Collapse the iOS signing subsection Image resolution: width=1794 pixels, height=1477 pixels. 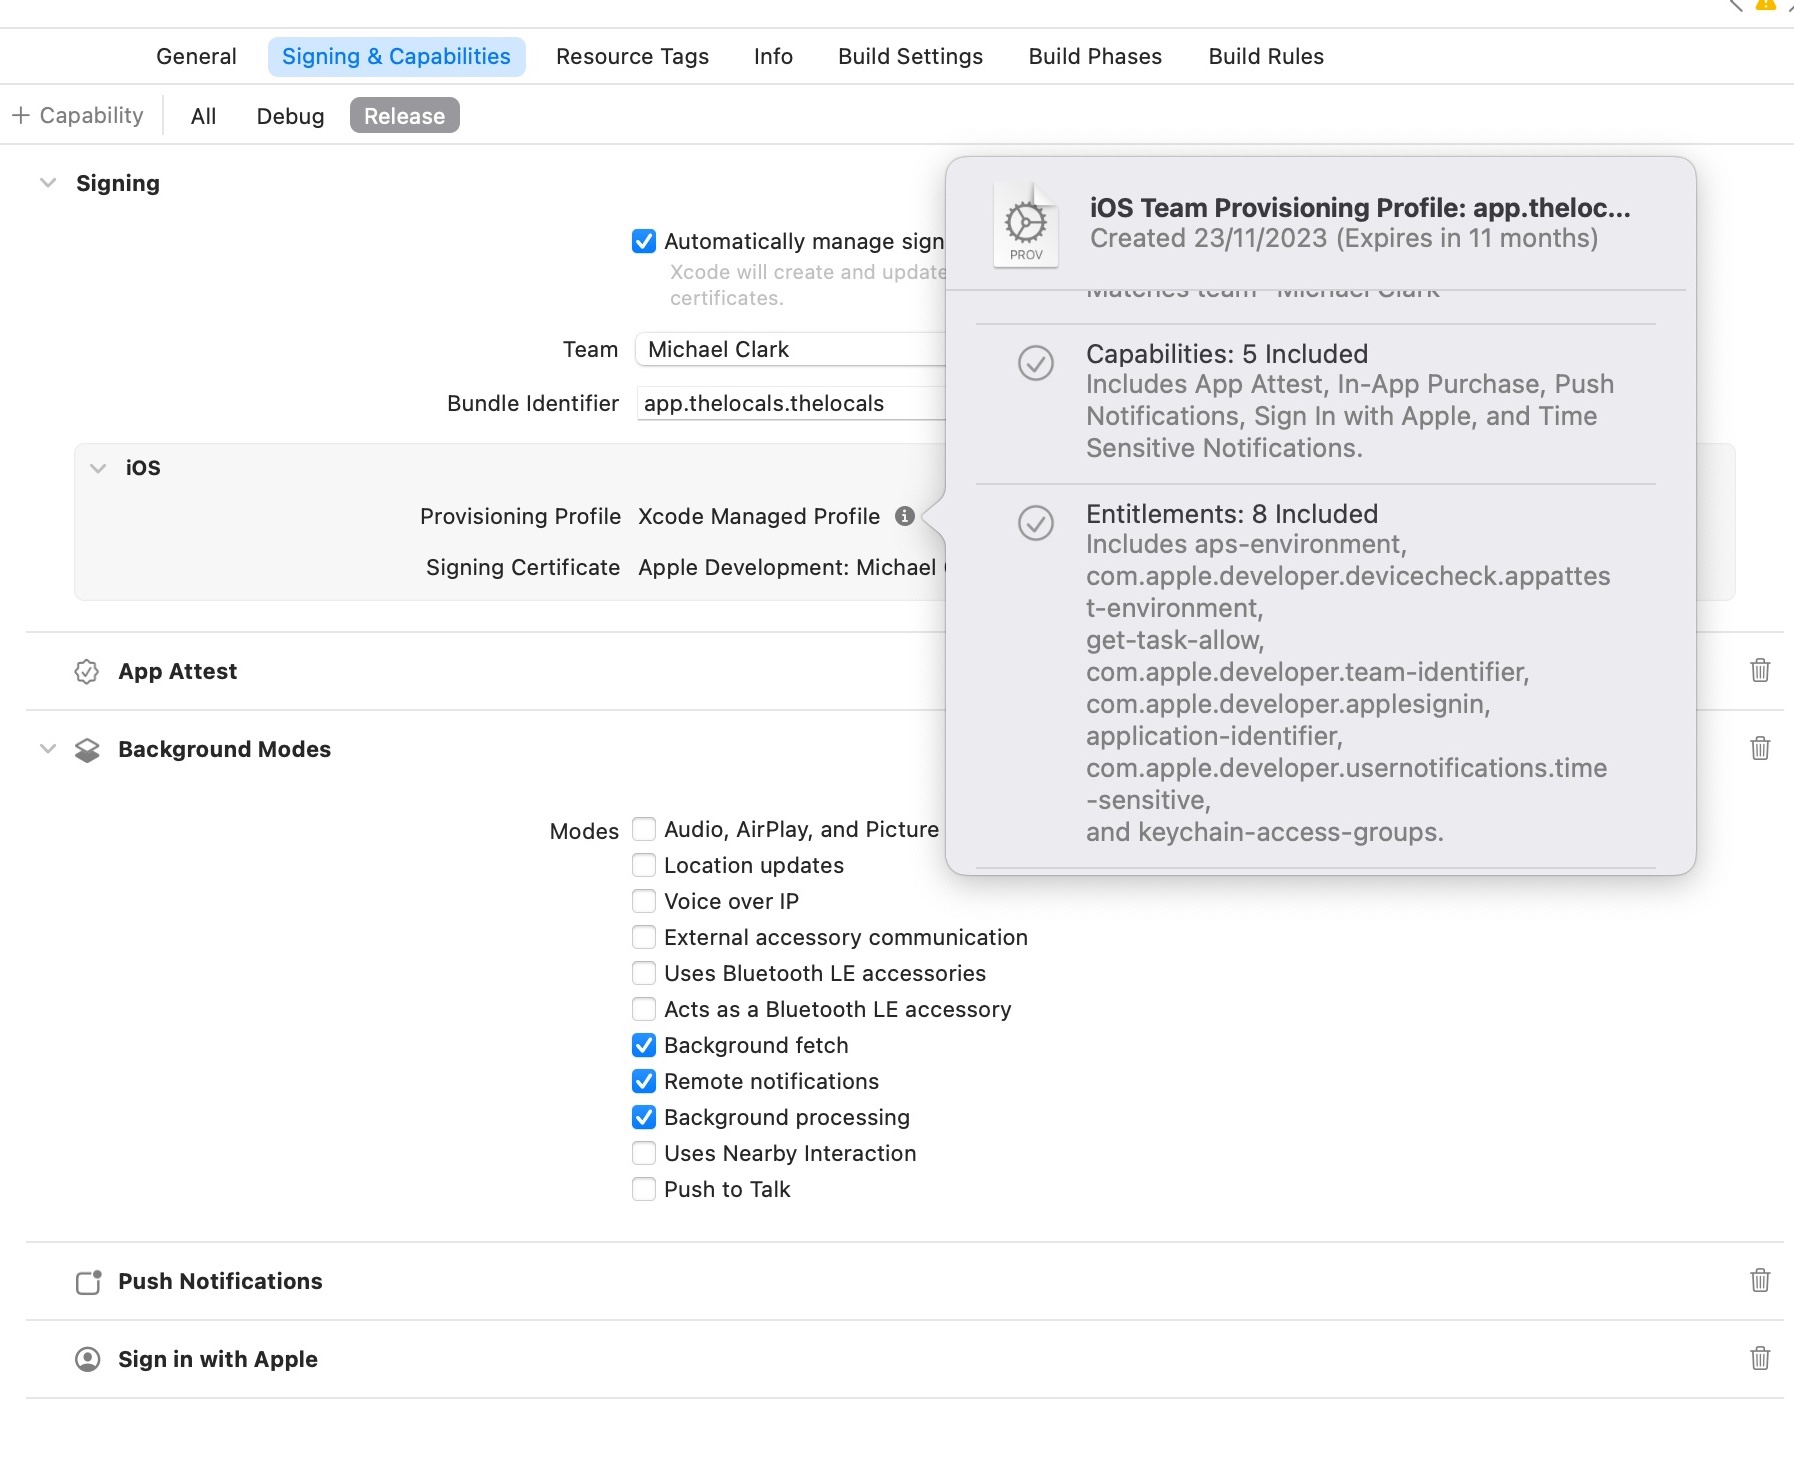(x=97, y=467)
